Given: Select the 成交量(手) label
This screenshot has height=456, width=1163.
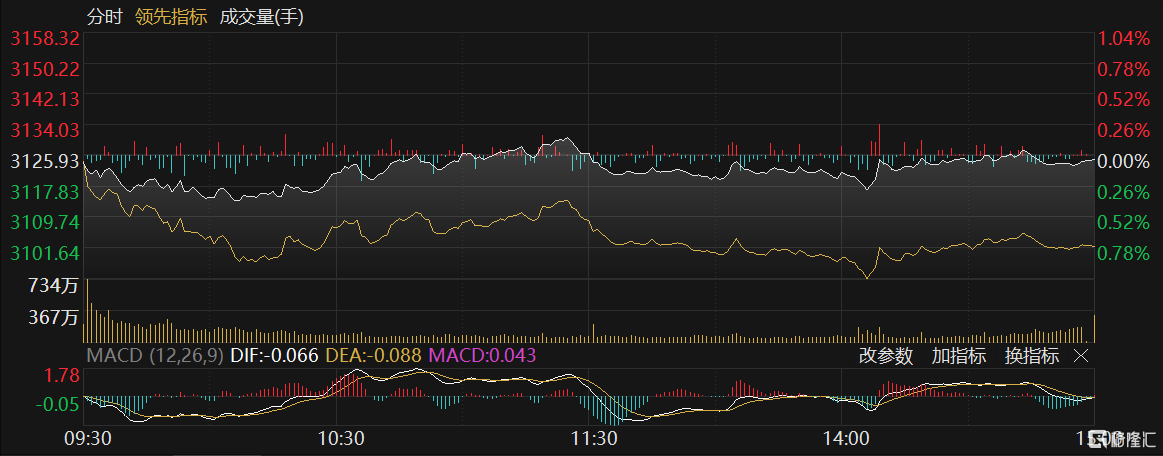Looking at the screenshot, I should (x=262, y=17).
